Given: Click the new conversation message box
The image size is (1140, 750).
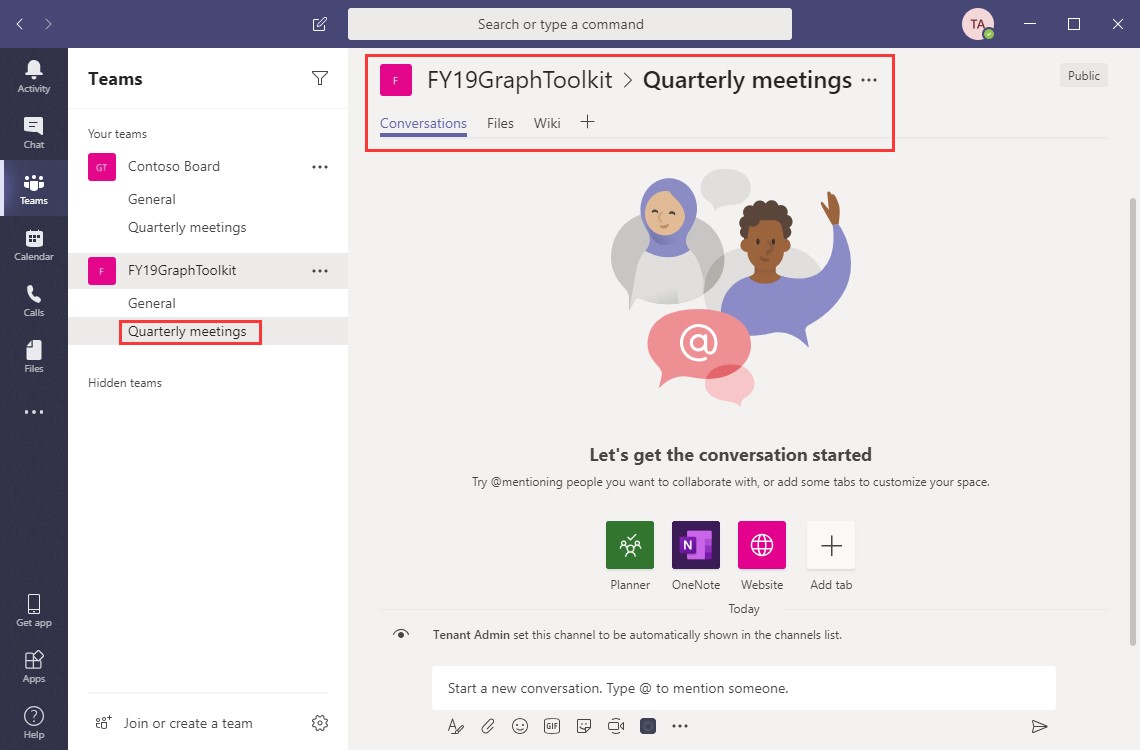Looking at the screenshot, I should [x=744, y=688].
